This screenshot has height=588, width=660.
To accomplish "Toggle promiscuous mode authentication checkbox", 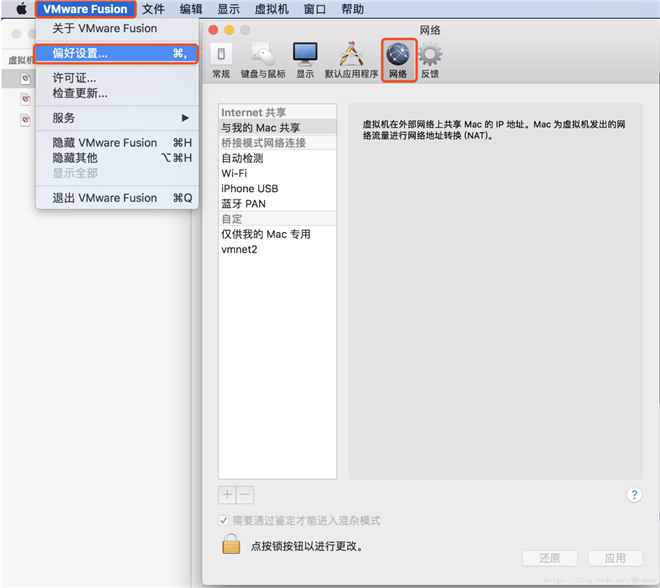I will click(224, 520).
